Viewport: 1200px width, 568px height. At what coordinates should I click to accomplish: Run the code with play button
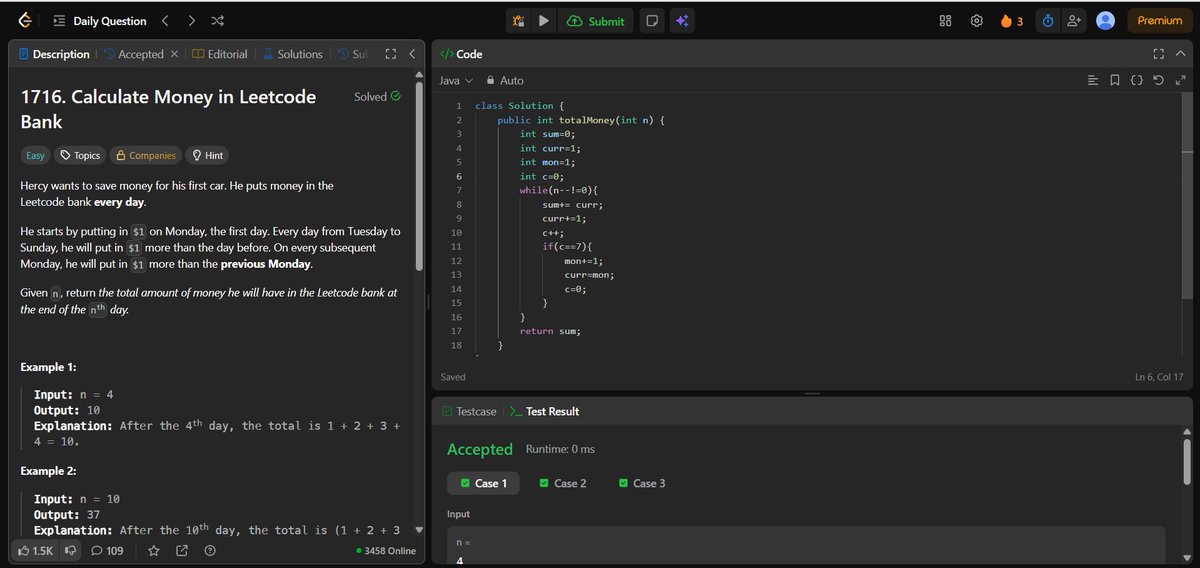pos(544,21)
